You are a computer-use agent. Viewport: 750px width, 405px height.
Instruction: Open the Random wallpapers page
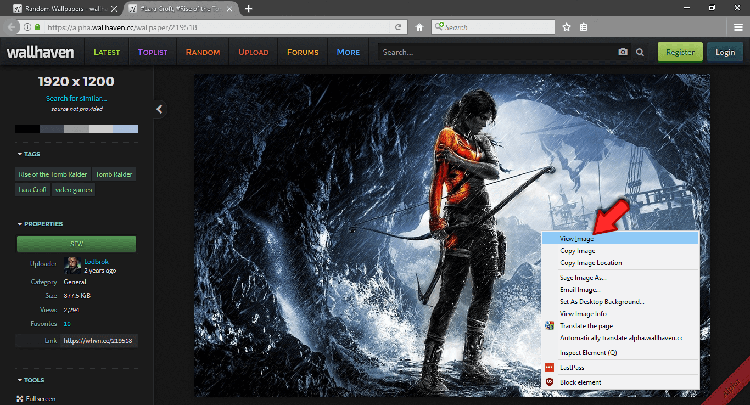pos(203,52)
